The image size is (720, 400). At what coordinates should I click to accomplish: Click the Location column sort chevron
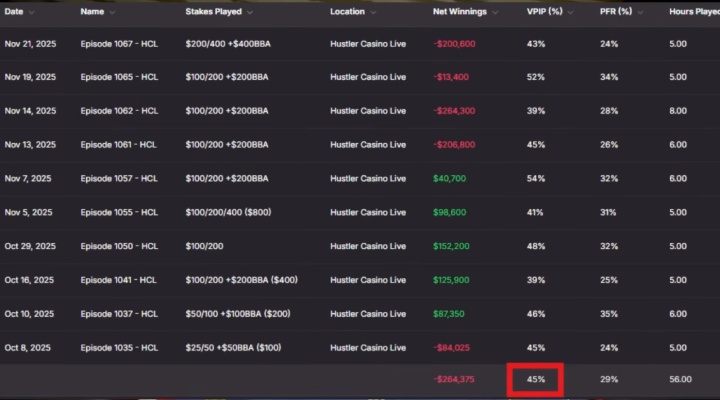(x=375, y=12)
